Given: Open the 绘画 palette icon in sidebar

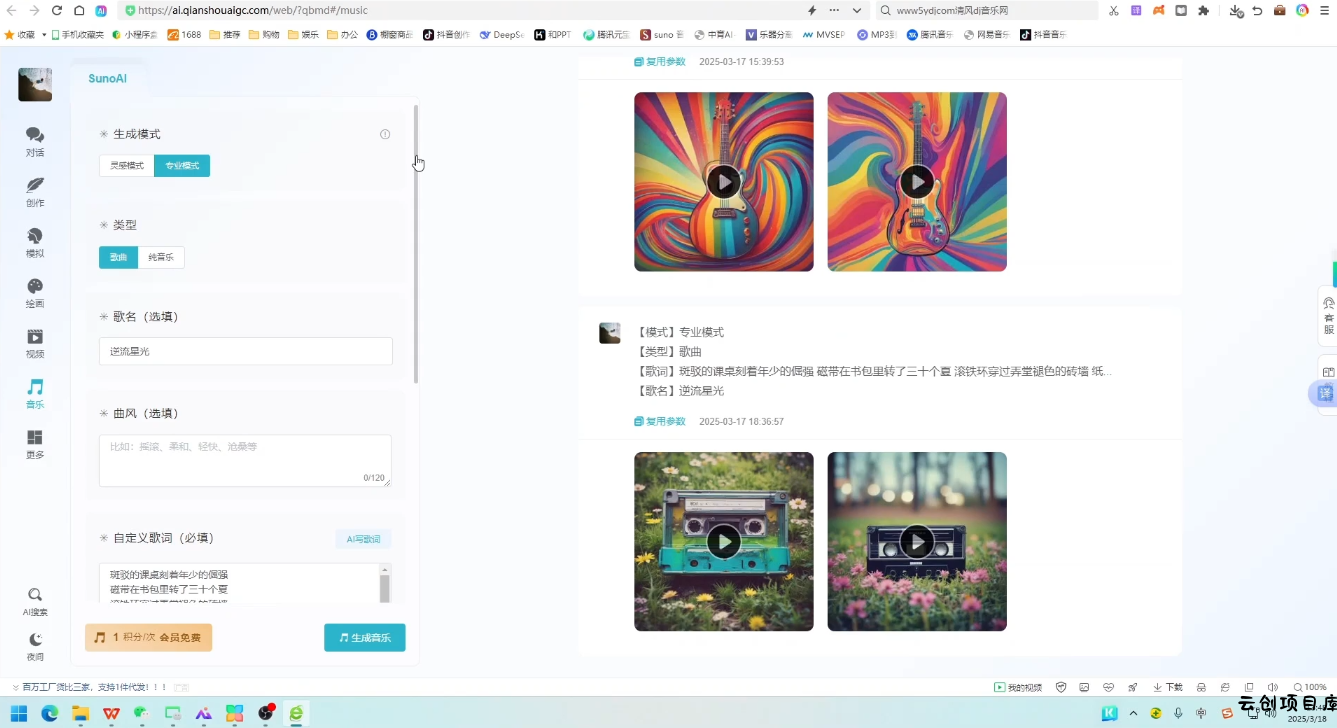Looking at the screenshot, I should 35,292.
